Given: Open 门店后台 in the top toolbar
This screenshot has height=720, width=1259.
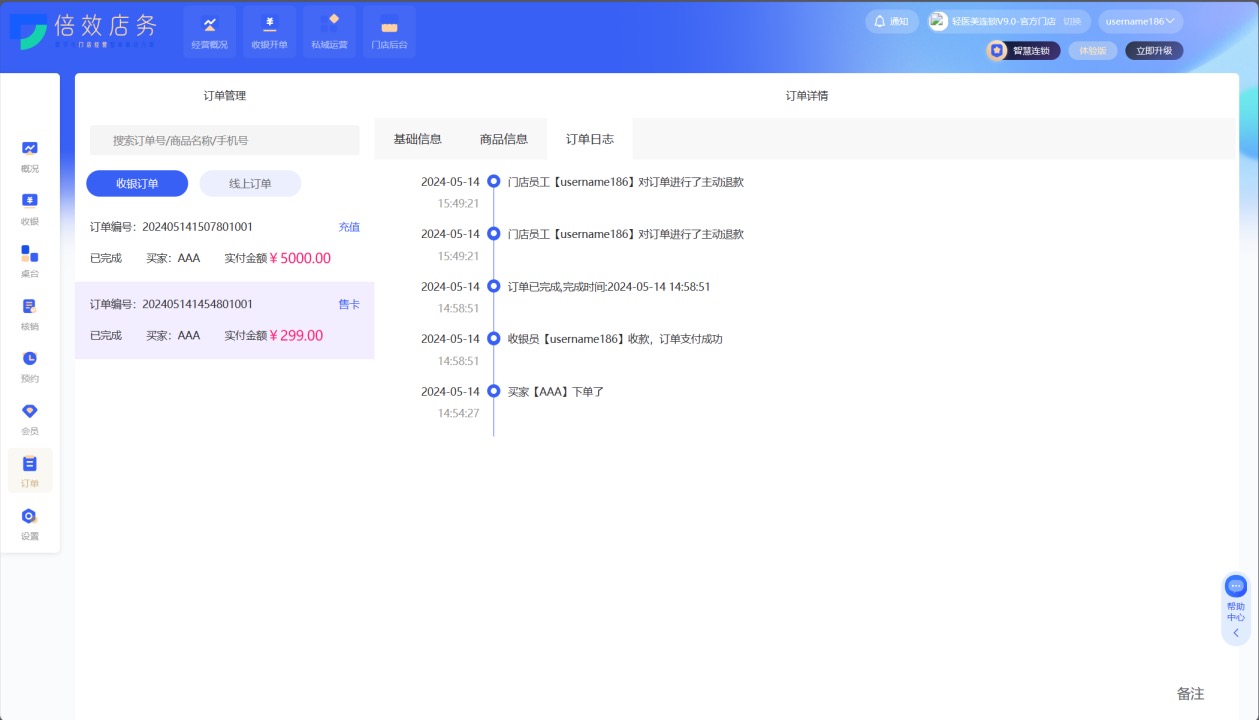Looking at the screenshot, I should [x=389, y=31].
